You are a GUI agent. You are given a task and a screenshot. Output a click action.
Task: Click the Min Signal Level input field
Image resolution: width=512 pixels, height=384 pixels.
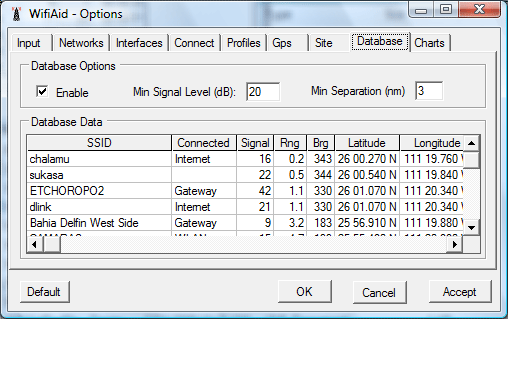point(263,92)
